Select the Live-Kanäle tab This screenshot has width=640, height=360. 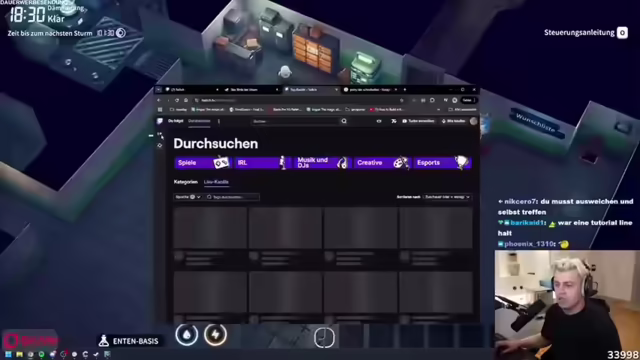click(x=216, y=182)
